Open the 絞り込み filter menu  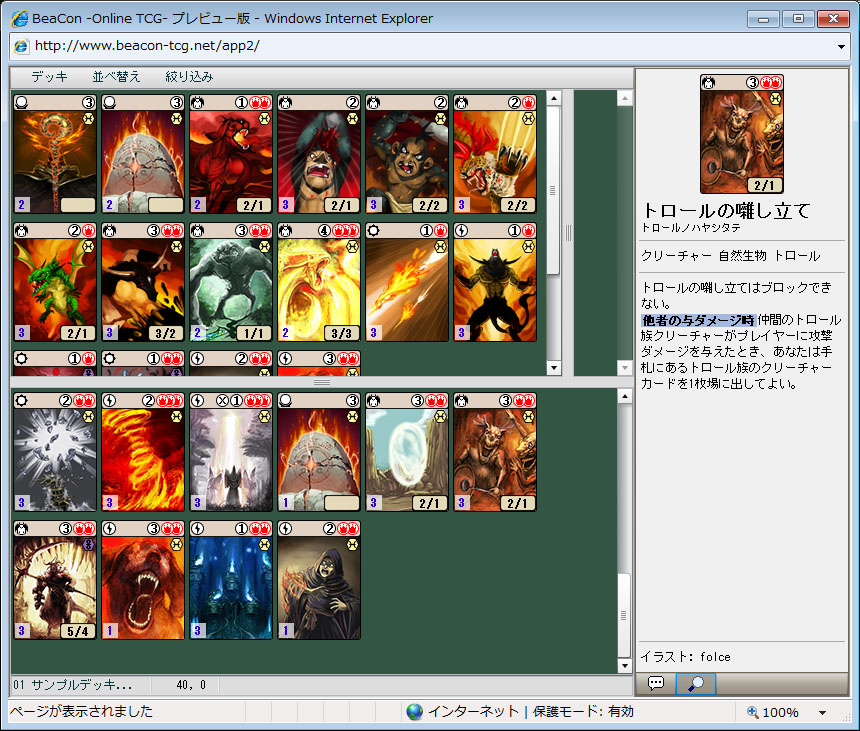click(x=189, y=77)
